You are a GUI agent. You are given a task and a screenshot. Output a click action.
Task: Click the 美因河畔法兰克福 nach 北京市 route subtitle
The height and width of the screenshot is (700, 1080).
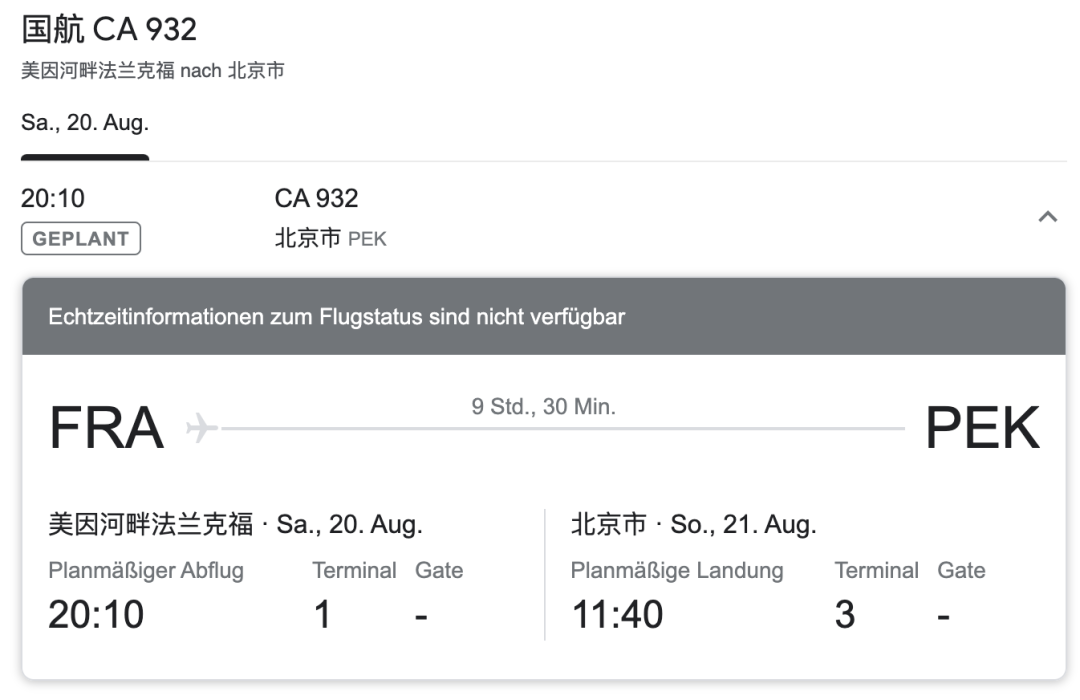(152, 71)
